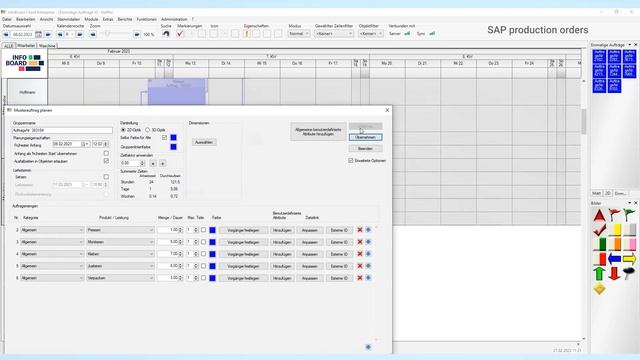Image resolution: width=640 pixels, height=360 pixels.
Task: Open Kategorie dropdown in order row 2
Action: [52, 230]
